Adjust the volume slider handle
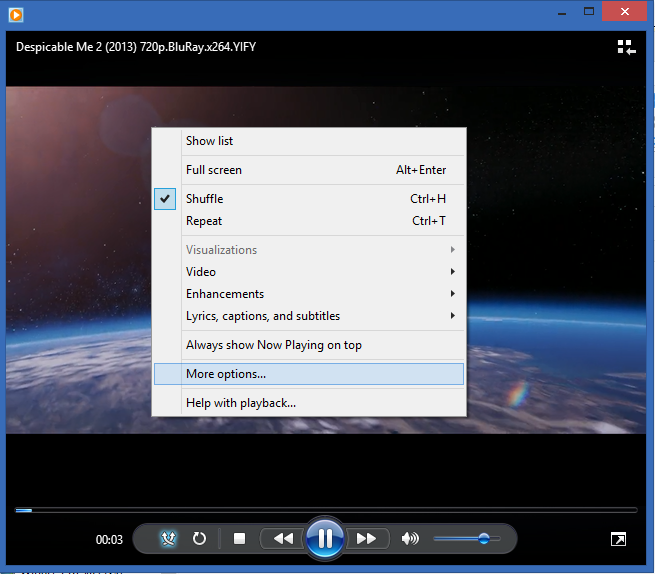The image size is (655, 574). pyautogui.click(x=484, y=538)
